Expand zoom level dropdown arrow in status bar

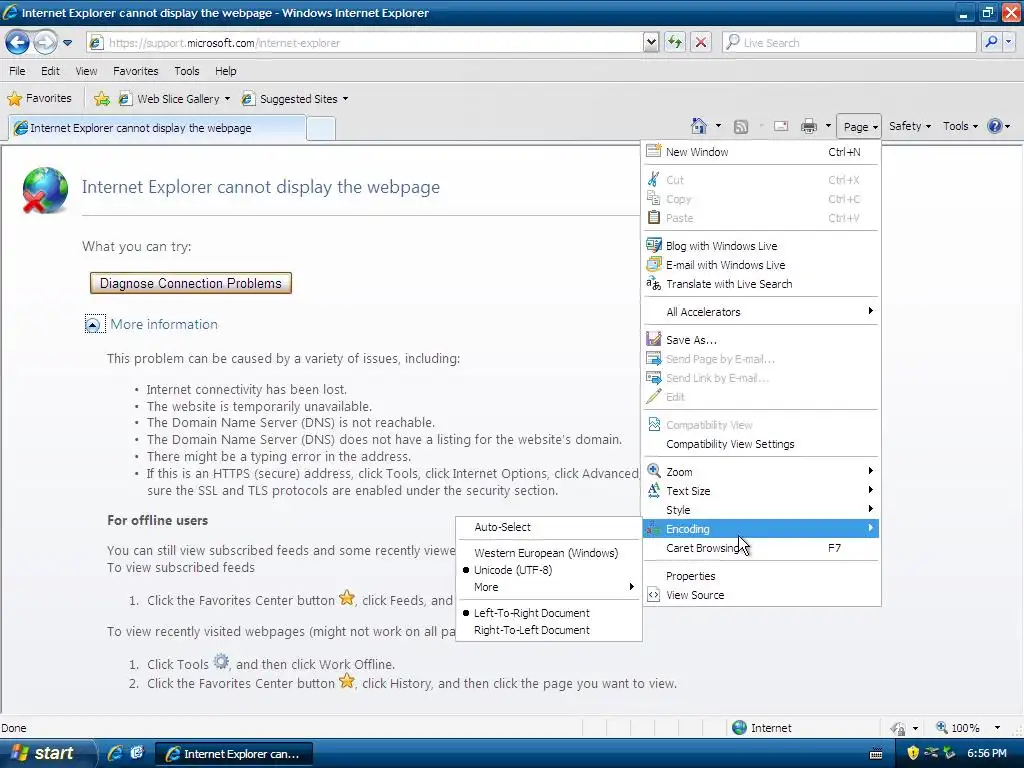(x=997, y=728)
